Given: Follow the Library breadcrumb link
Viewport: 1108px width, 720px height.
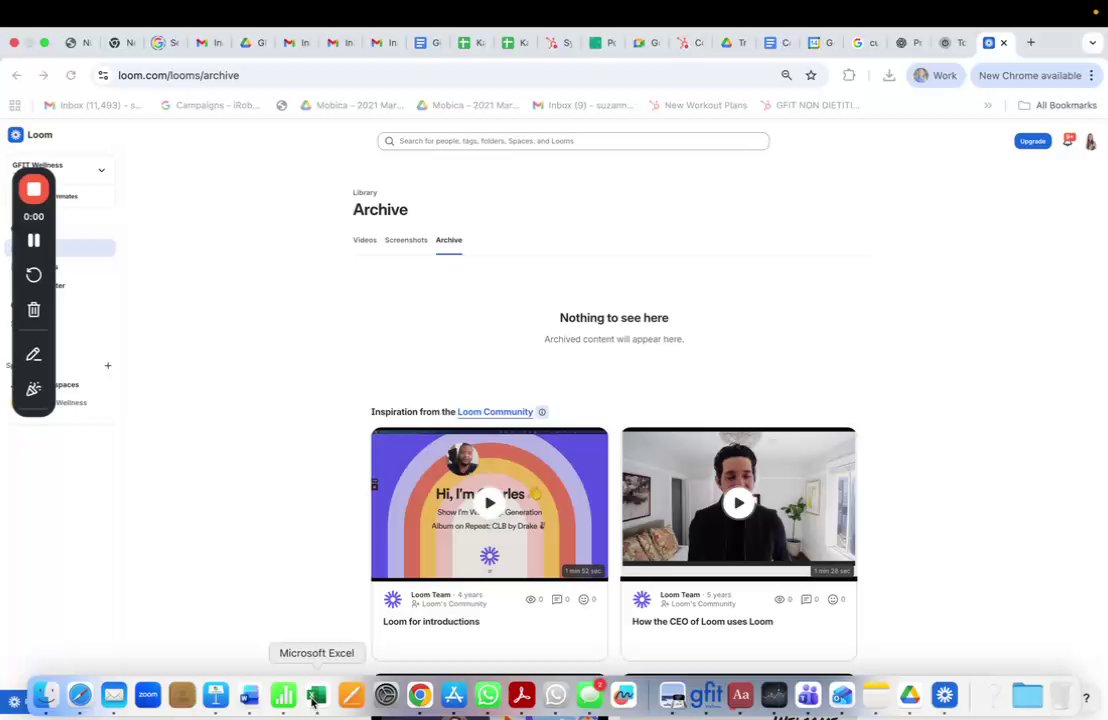Looking at the screenshot, I should coord(365,192).
